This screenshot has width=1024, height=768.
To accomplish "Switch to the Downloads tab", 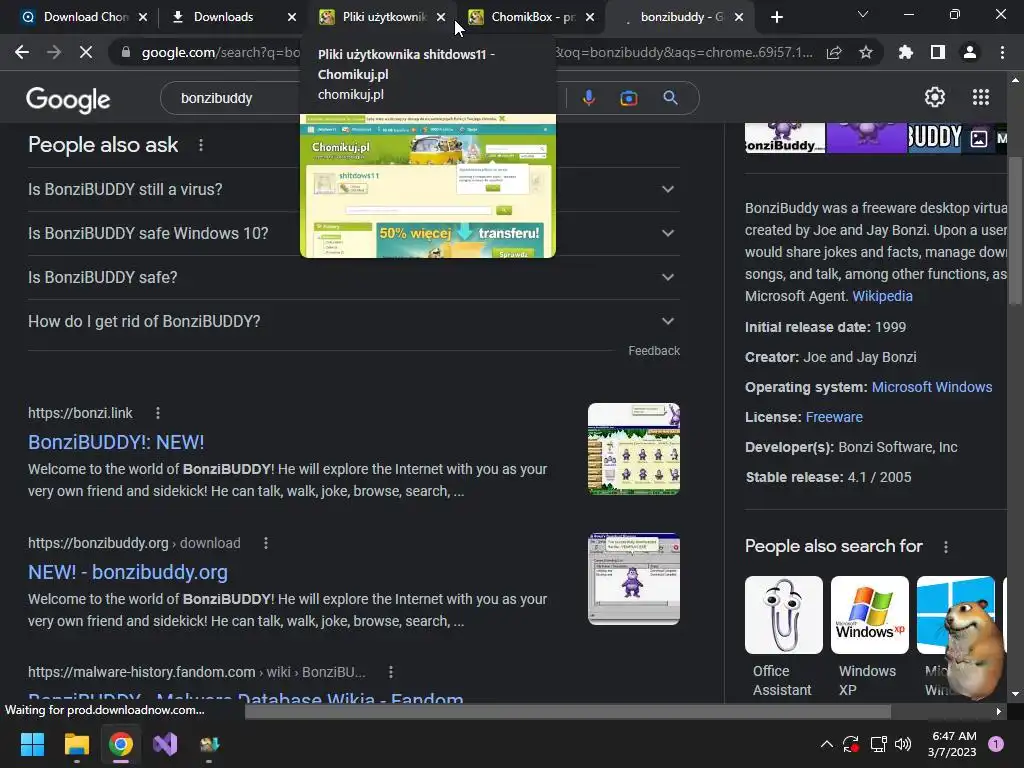I will coord(223,17).
